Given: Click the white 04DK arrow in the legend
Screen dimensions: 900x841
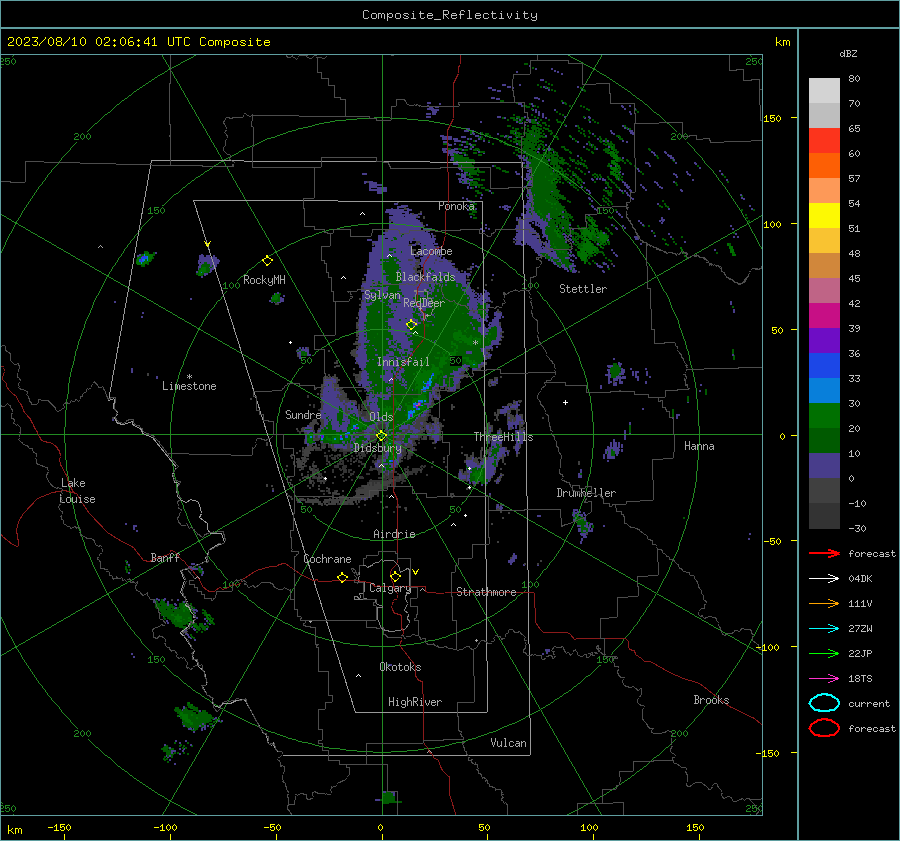Looking at the screenshot, I should [824, 578].
